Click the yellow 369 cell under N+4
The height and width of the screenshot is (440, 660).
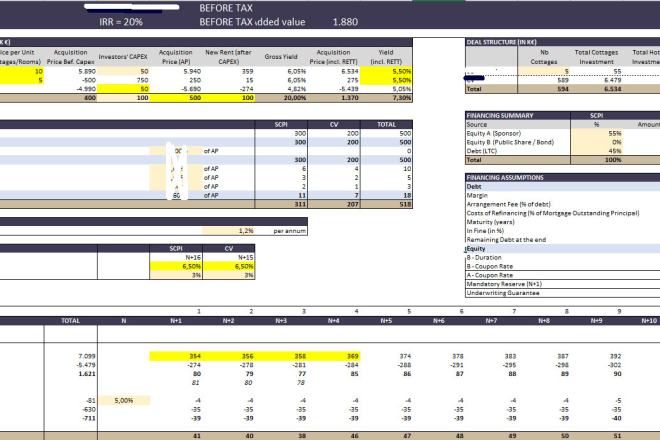pos(333,356)
